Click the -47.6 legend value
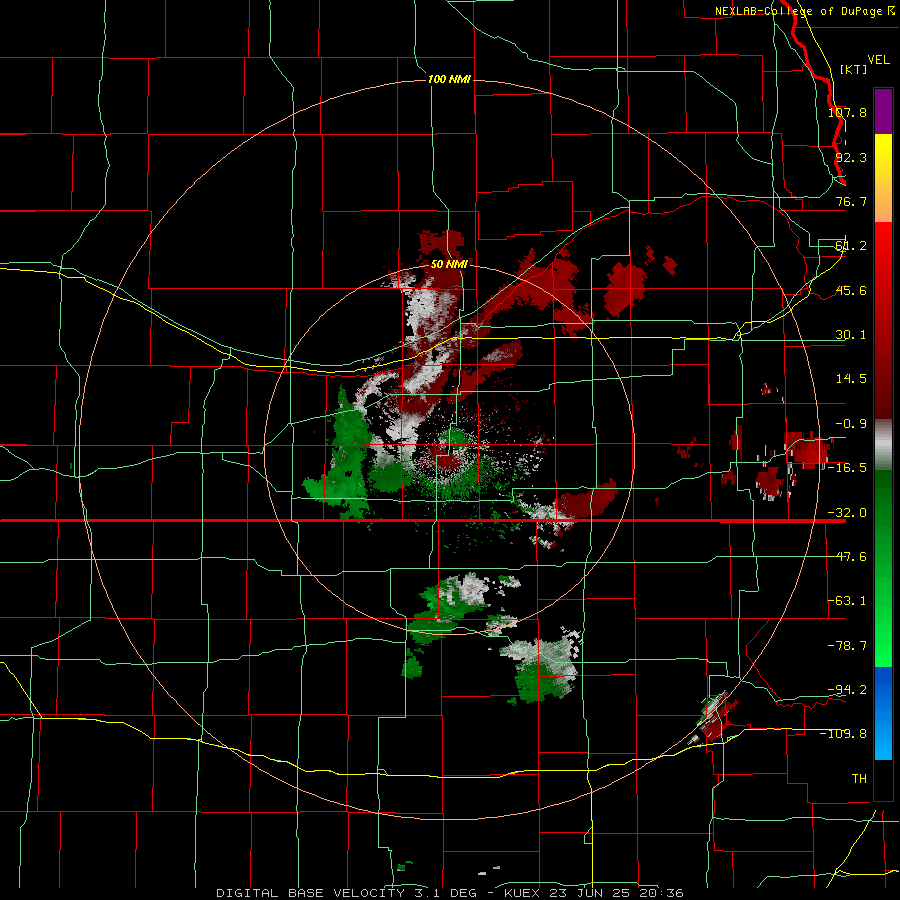 (x=847, y=557)
